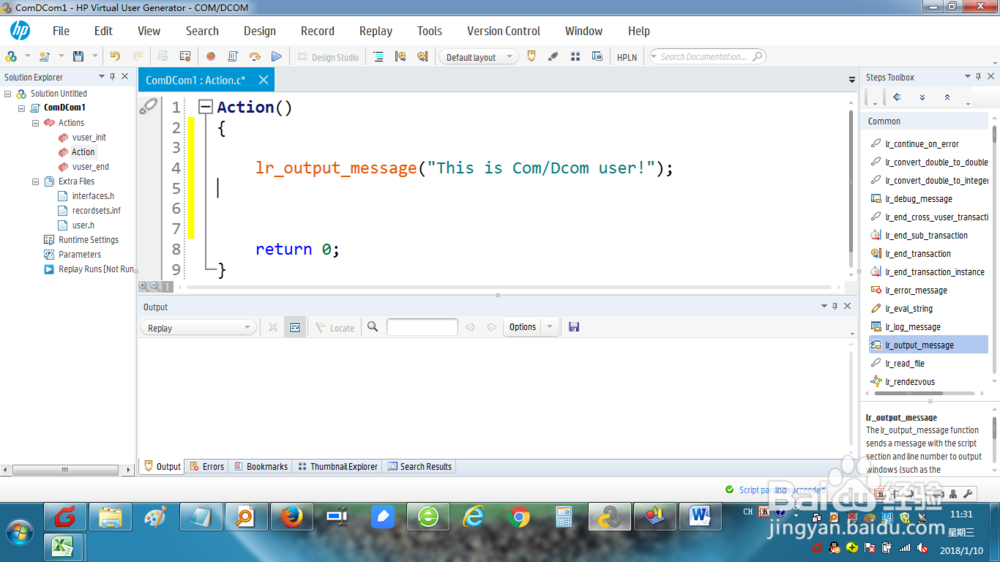Click the Locate button in Output
Screen dimensions: 1000x562
pyautogui.click(x=335, y=328)
